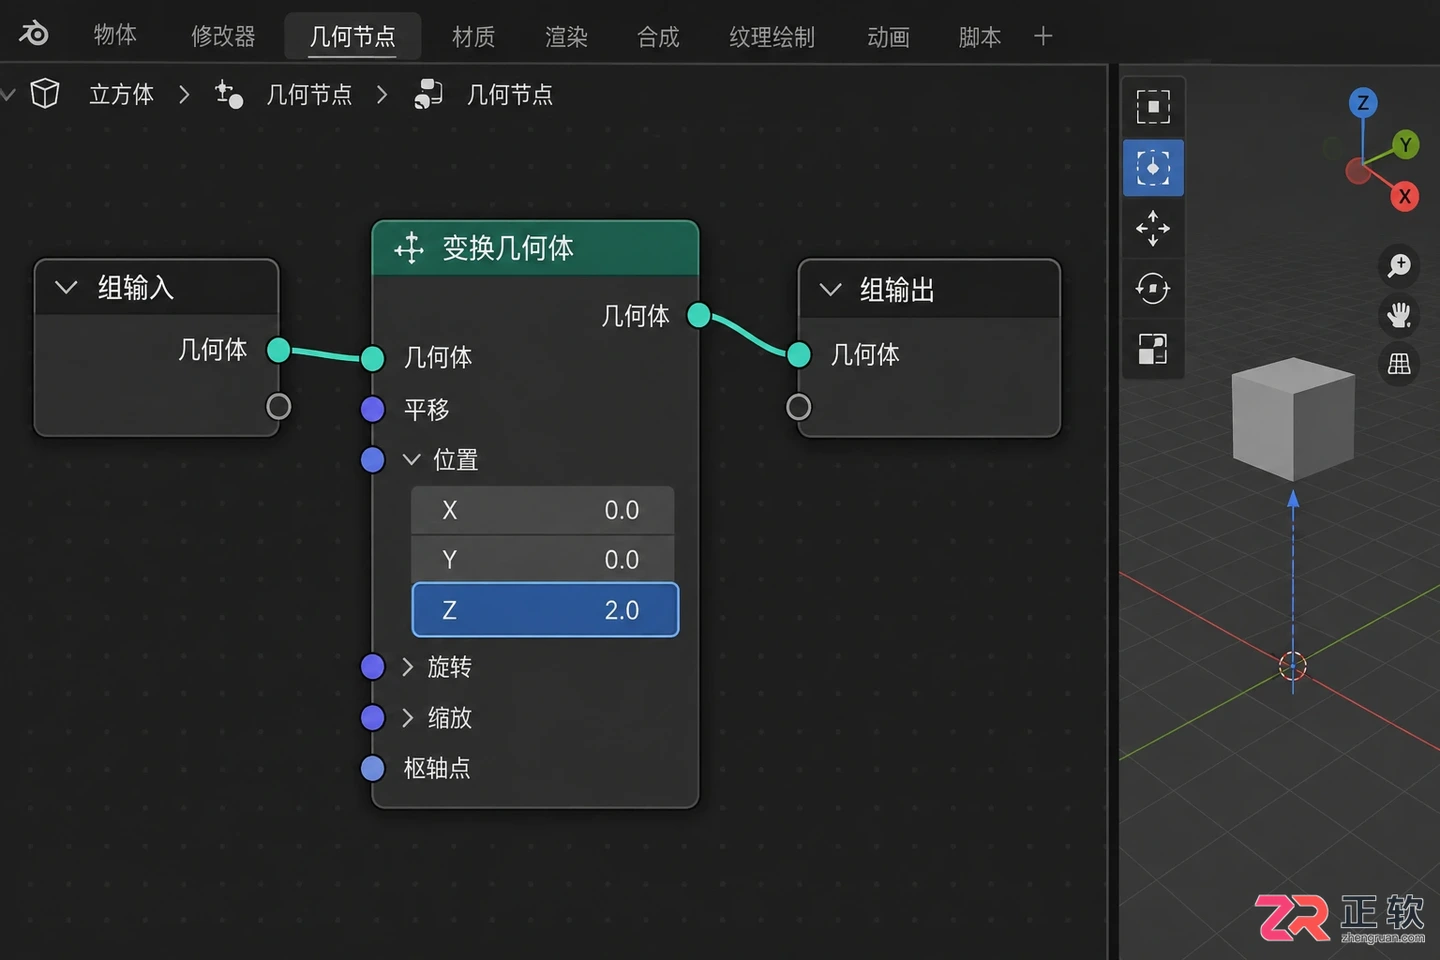Image resolution: width=1440 pixels, height=960 pixels.
Task: Click the 3D cursor at world origin
Action: 1293,666
